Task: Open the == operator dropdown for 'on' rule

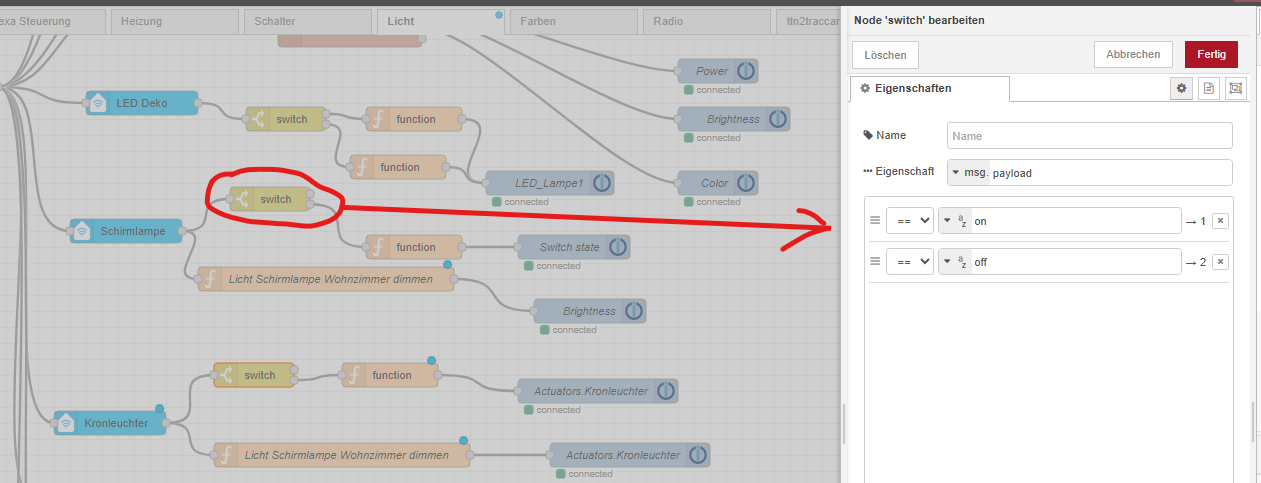Action: click(x=909, y=220)
